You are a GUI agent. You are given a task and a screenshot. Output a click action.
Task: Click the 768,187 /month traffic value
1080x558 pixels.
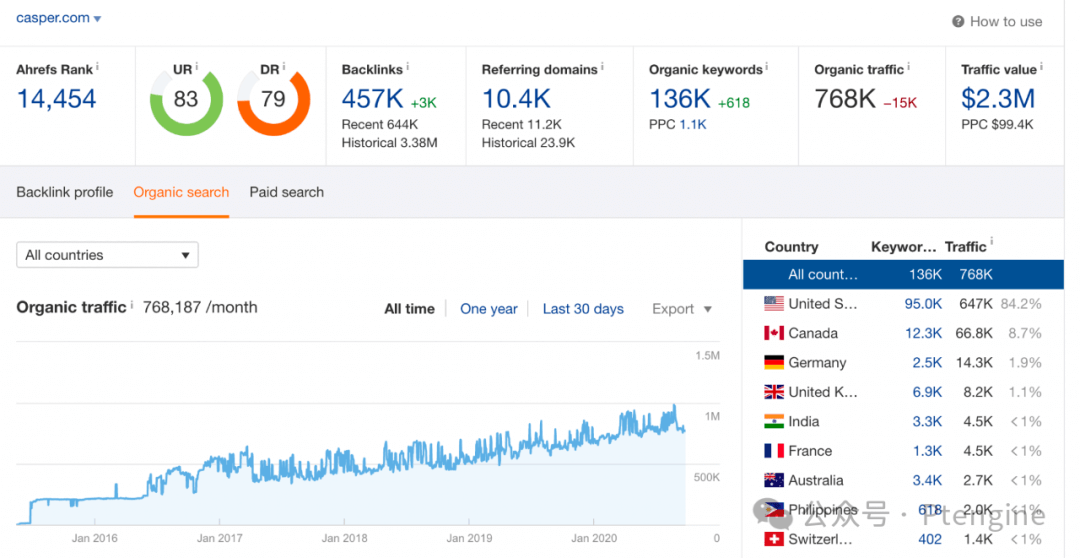click(200, 307)
